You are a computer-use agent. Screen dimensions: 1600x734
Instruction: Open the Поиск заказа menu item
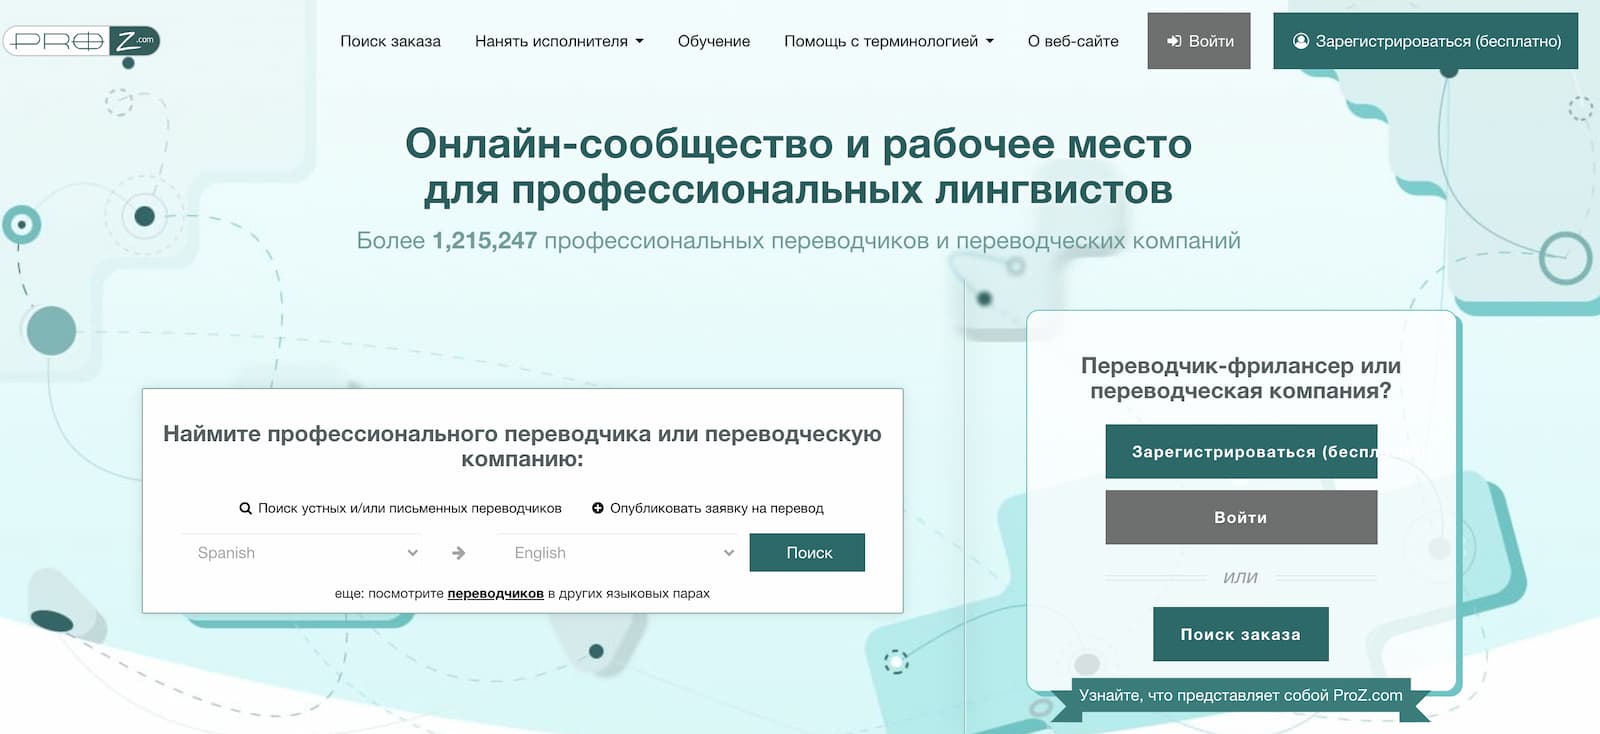pyautogui.click(x=390, y=41)
